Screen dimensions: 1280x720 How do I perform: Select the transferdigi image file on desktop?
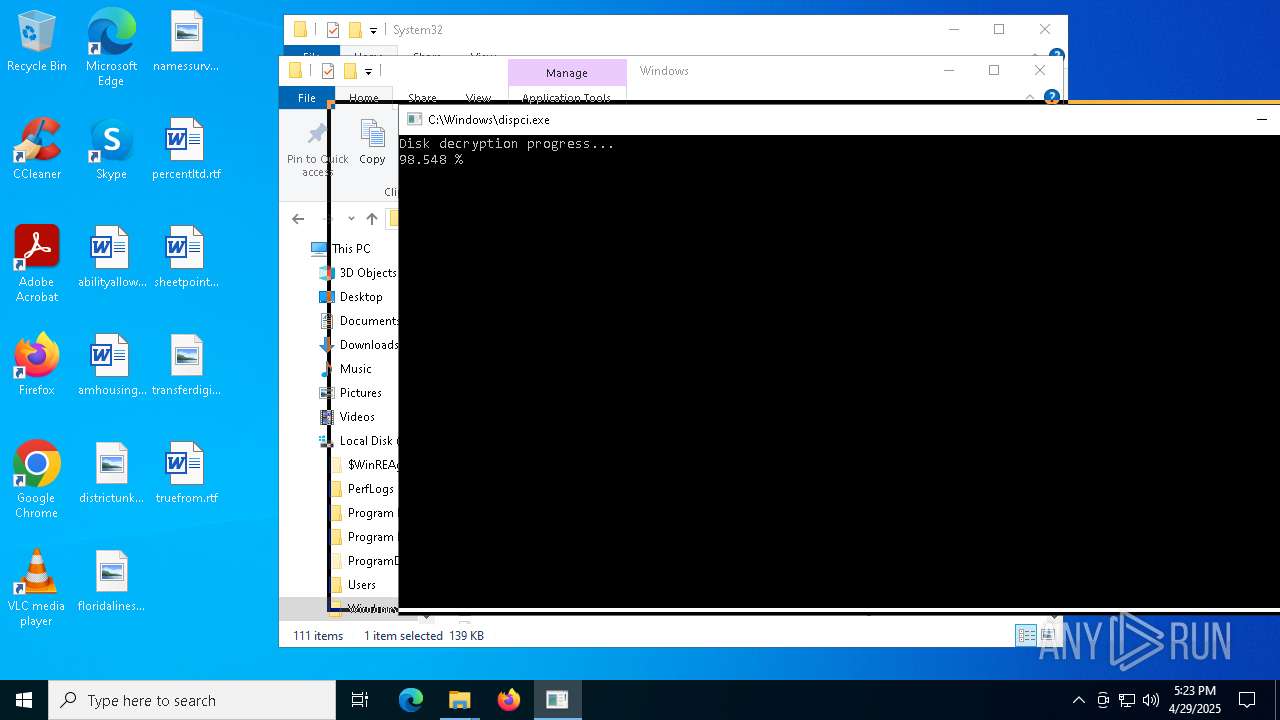coord(186,366)
